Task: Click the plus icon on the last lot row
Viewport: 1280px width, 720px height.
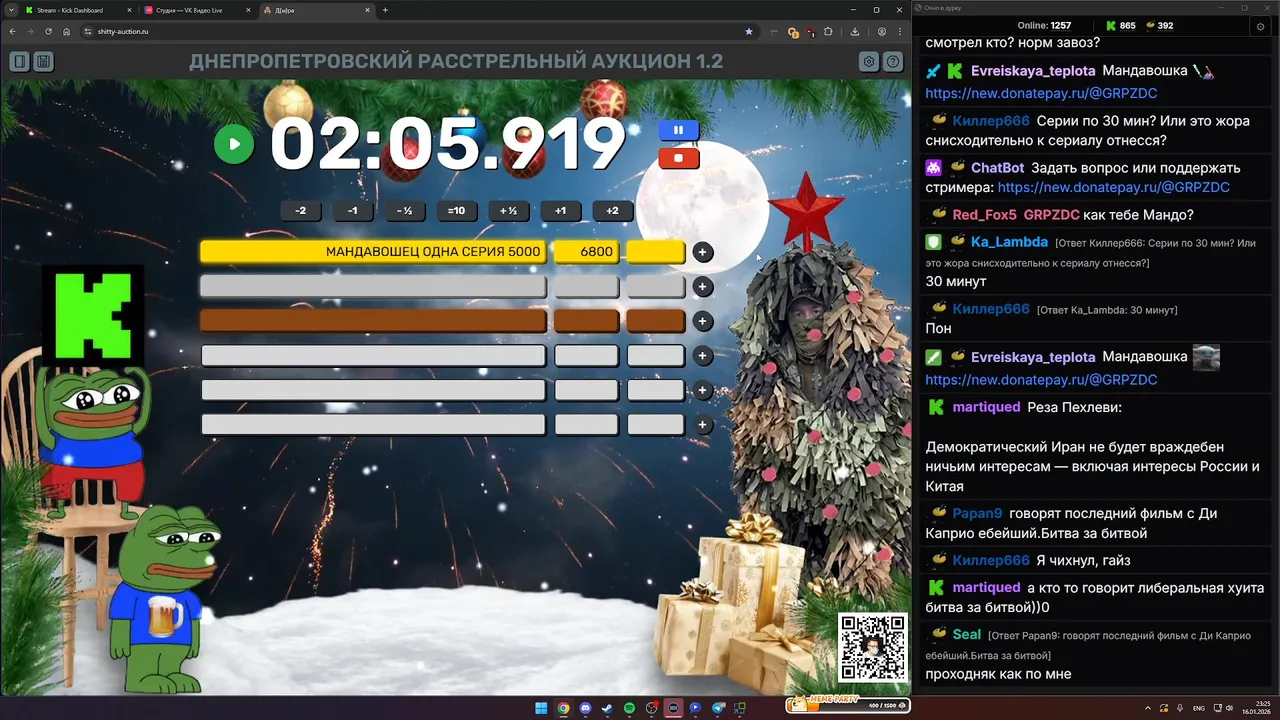Action: 703,425
